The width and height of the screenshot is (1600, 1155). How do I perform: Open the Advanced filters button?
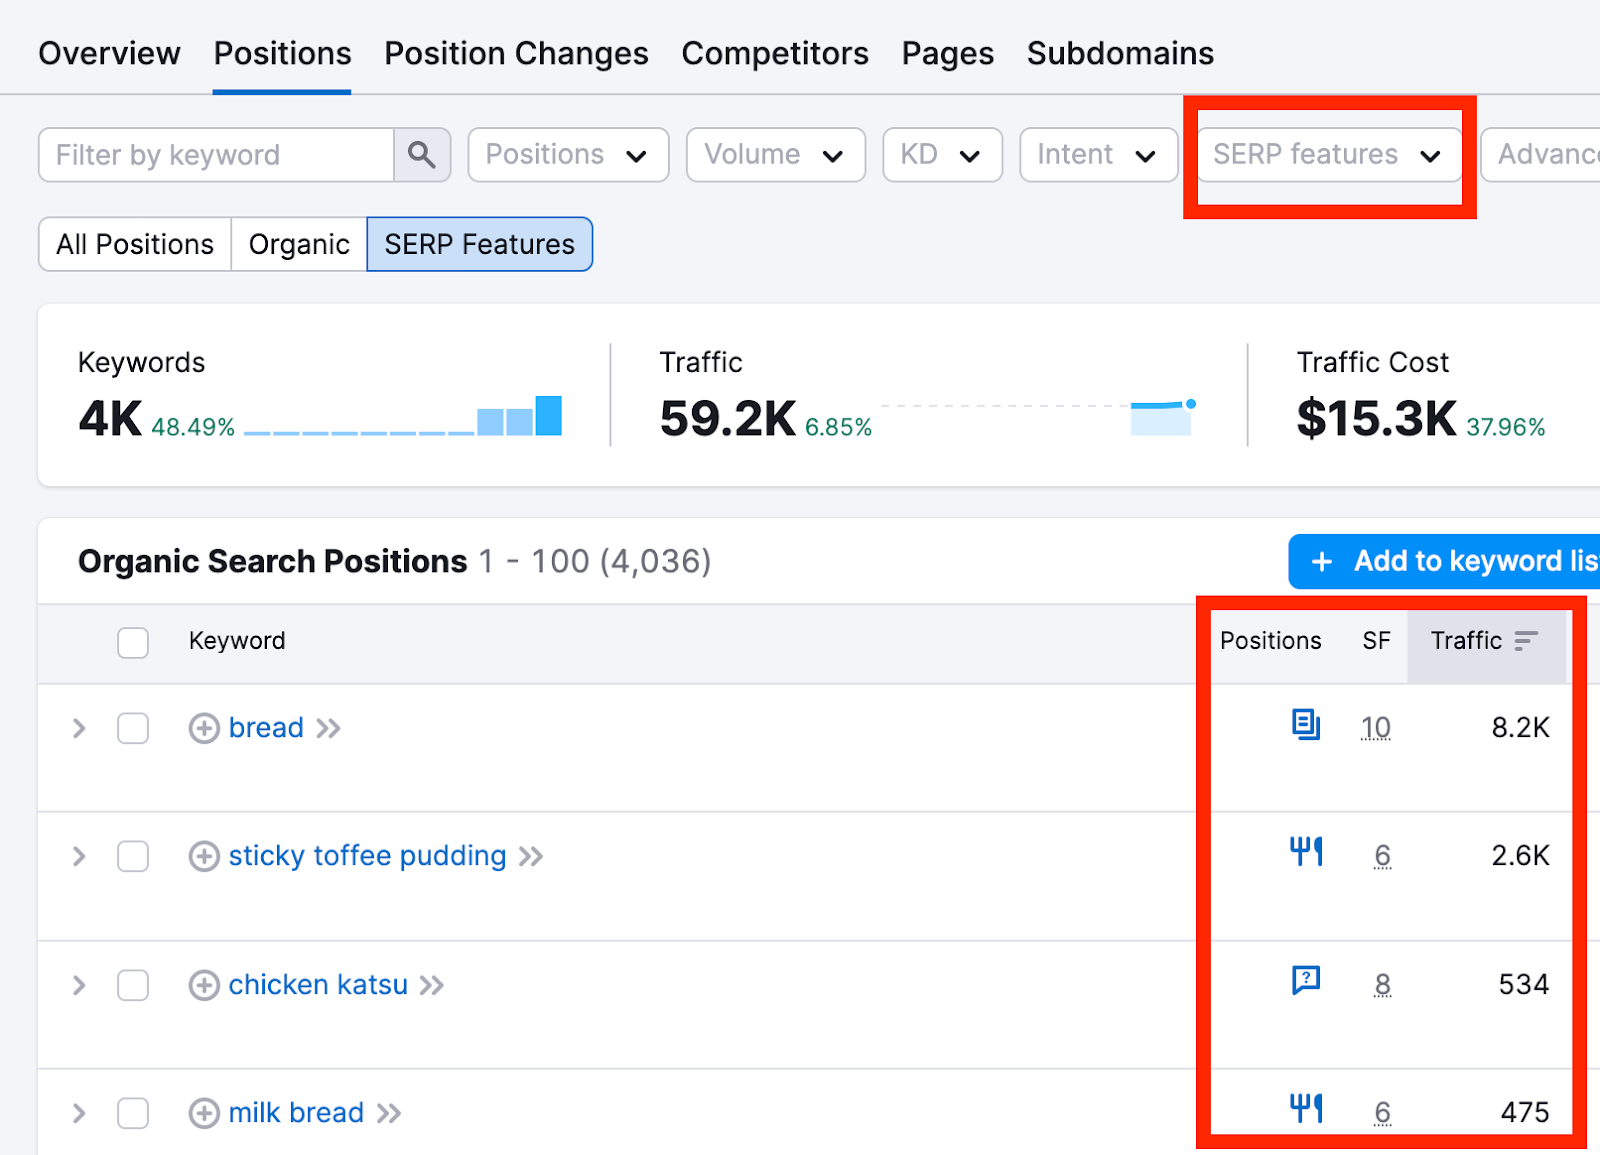point(1540,155)
